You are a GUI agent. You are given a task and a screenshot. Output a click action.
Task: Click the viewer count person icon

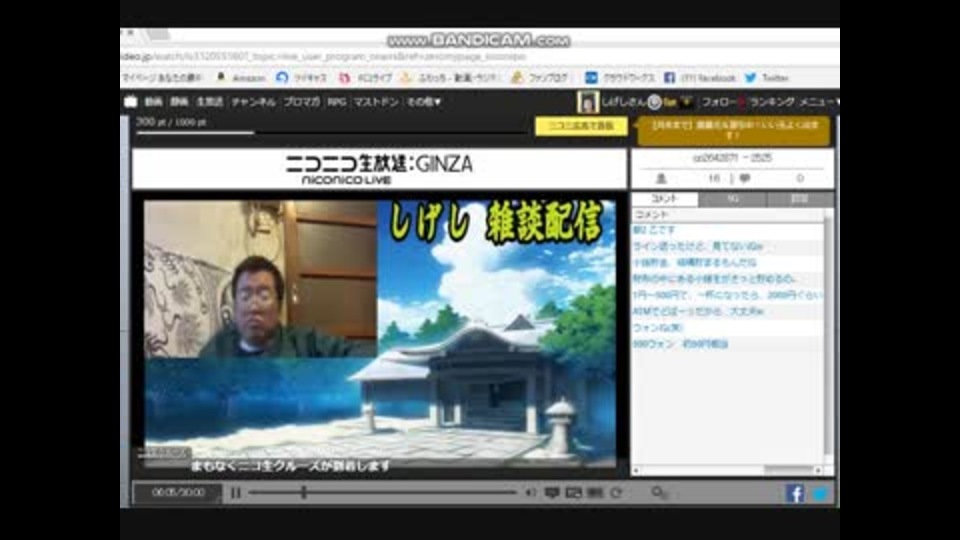click(661, 178)
